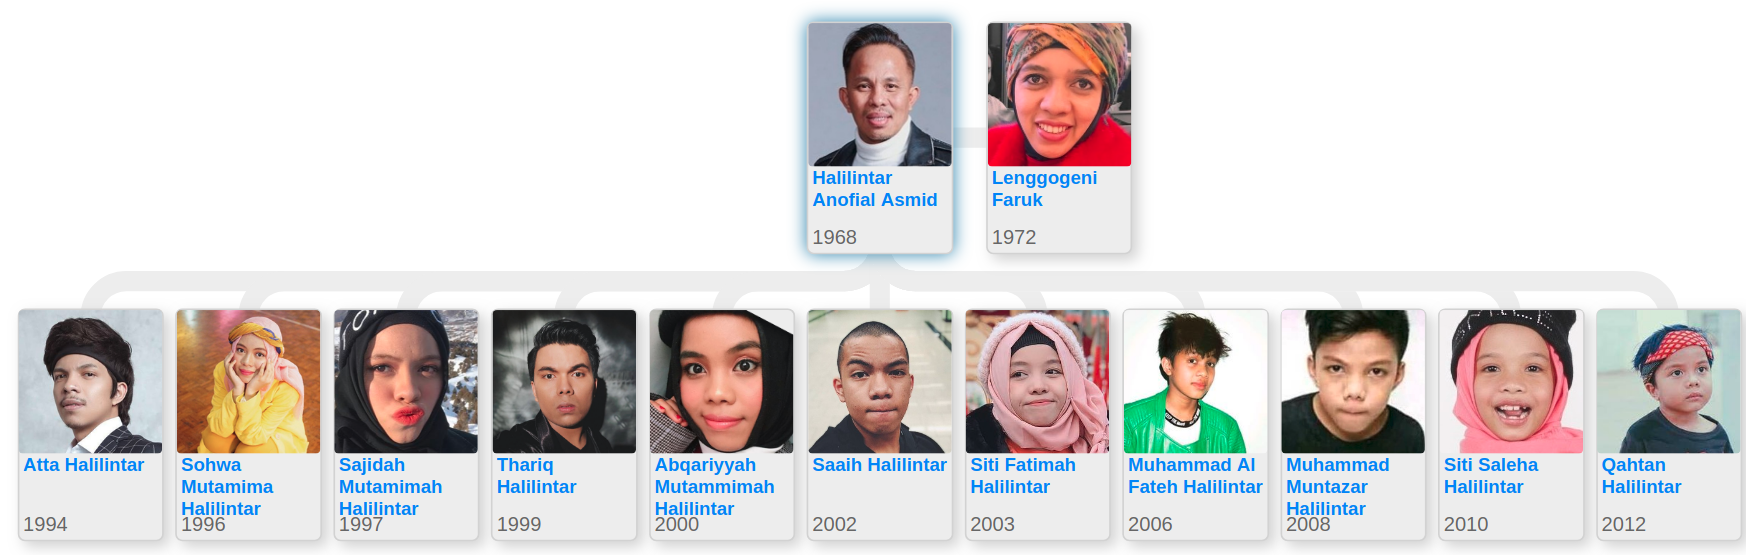Open the Sajidah Mutamimah Halilintar link
Image resolution: width=1746 pixels, height=555 pixels.
[x=390, y=487]
